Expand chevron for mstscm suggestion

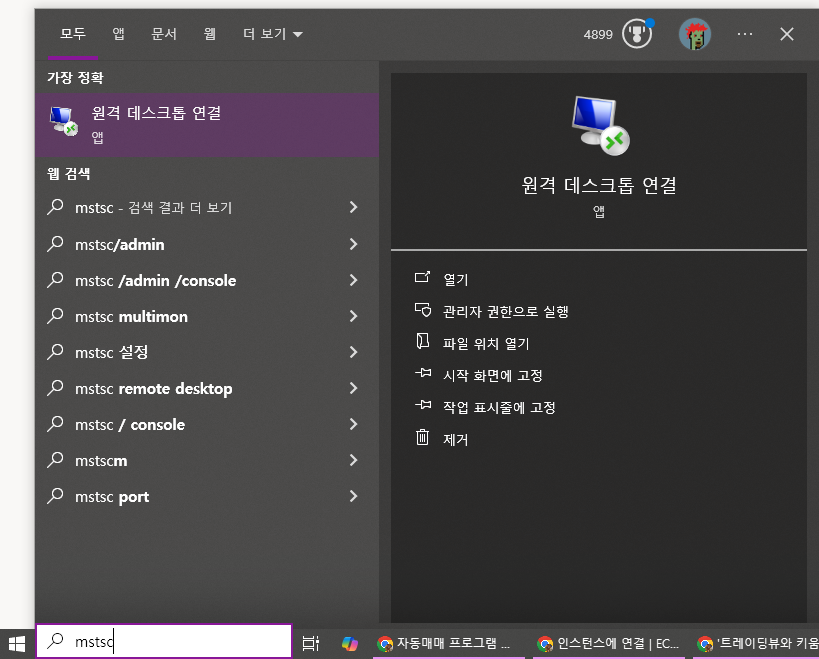click(354, 460)
